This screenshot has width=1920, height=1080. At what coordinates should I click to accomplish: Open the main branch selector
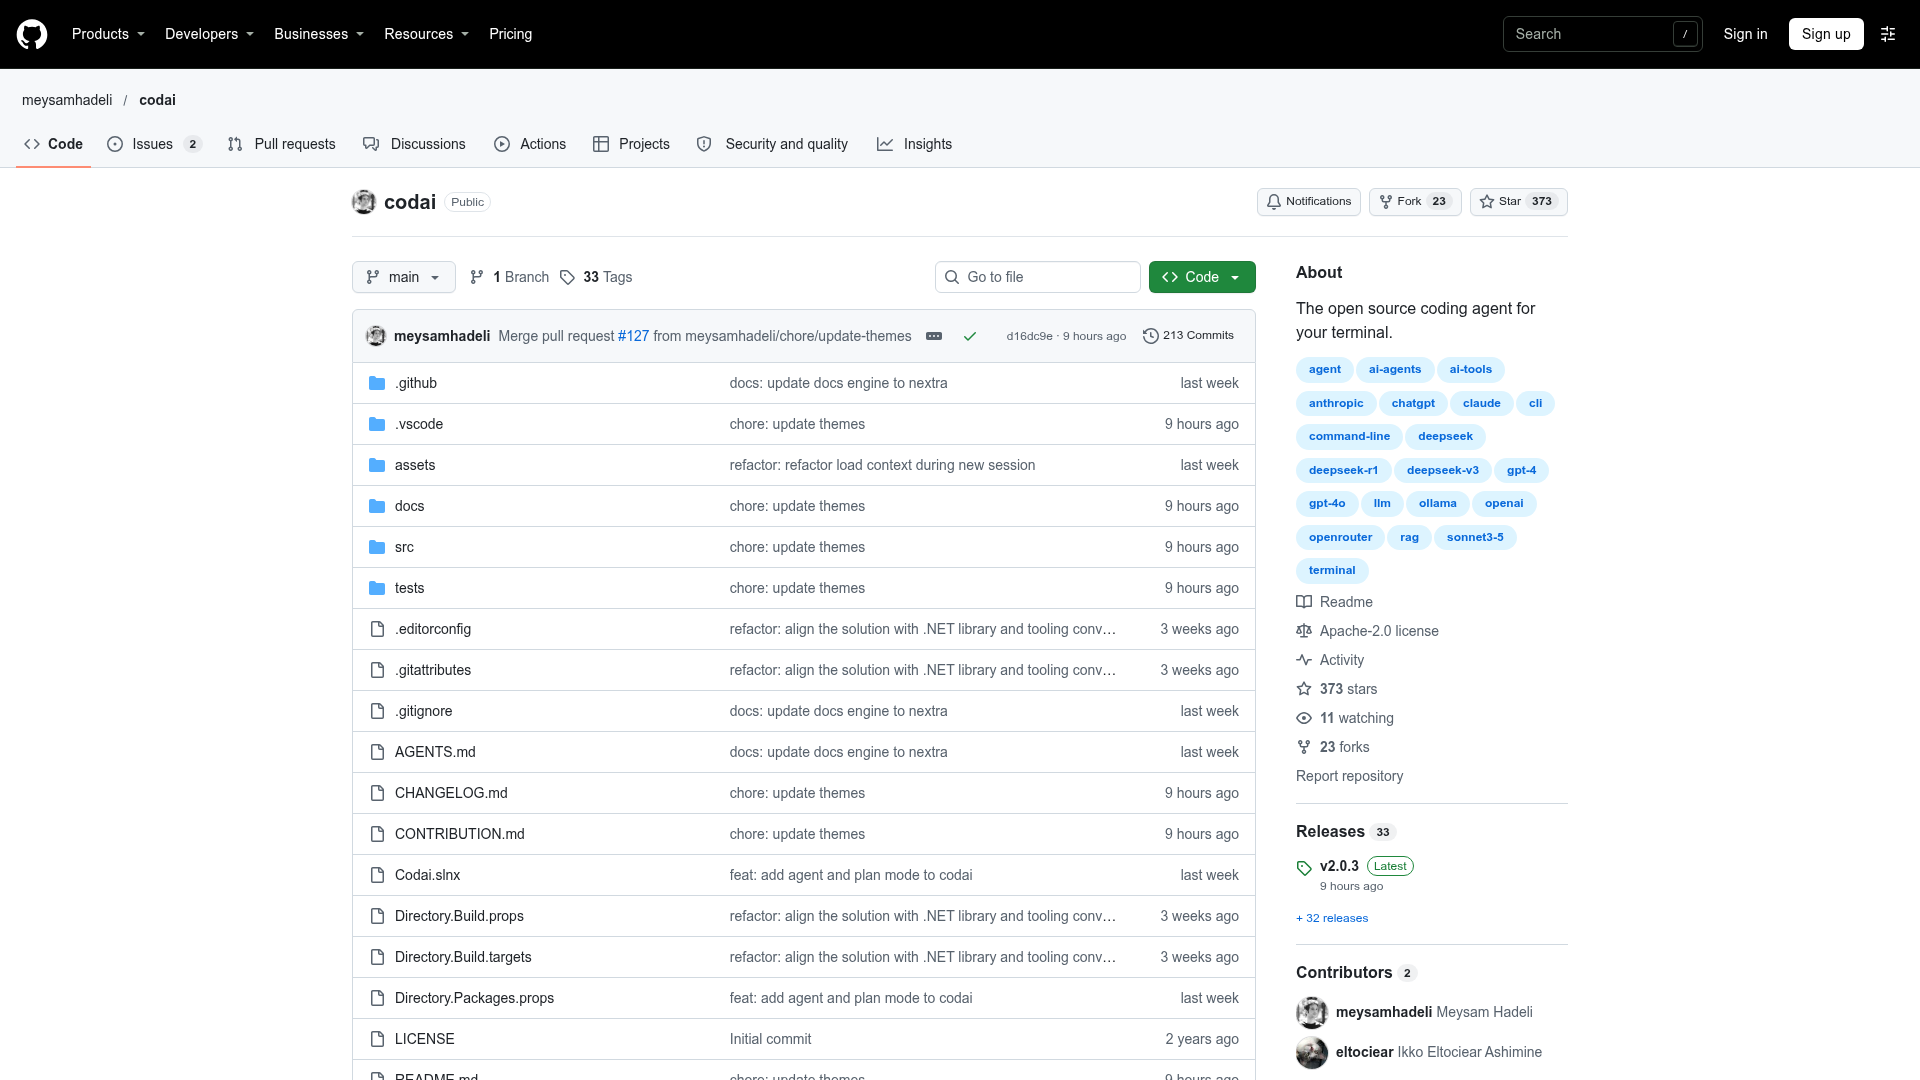click(x=403, y=277)
